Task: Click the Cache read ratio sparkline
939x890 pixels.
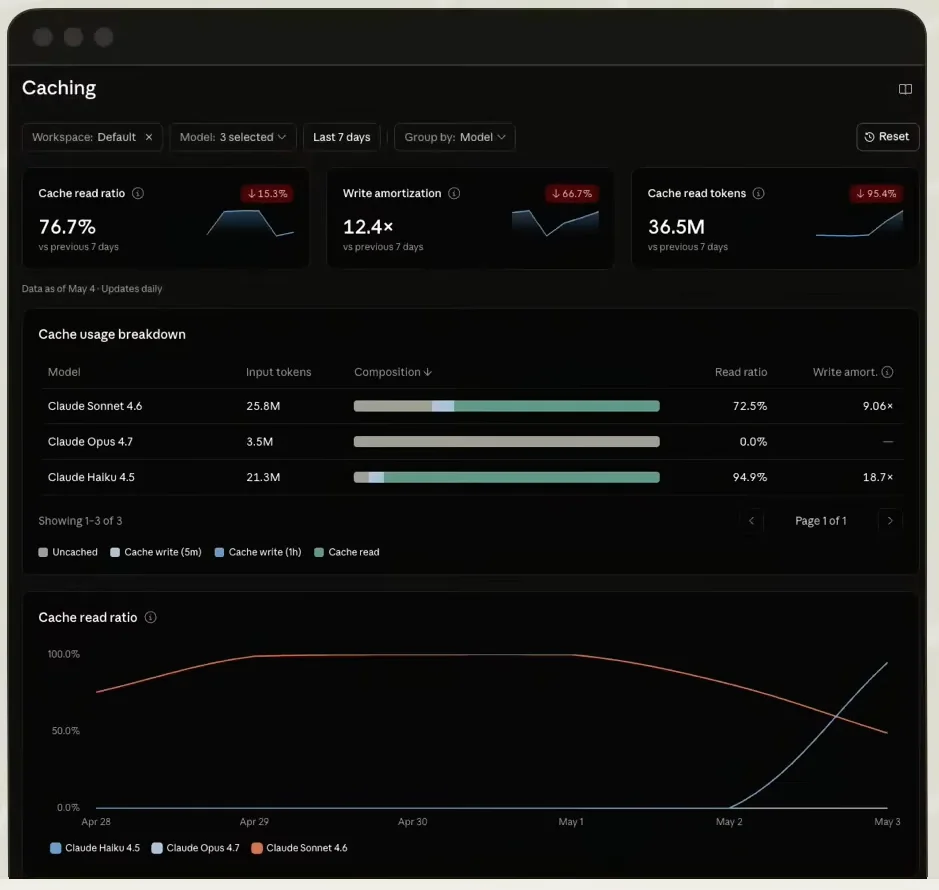Action: pos(250,223)
